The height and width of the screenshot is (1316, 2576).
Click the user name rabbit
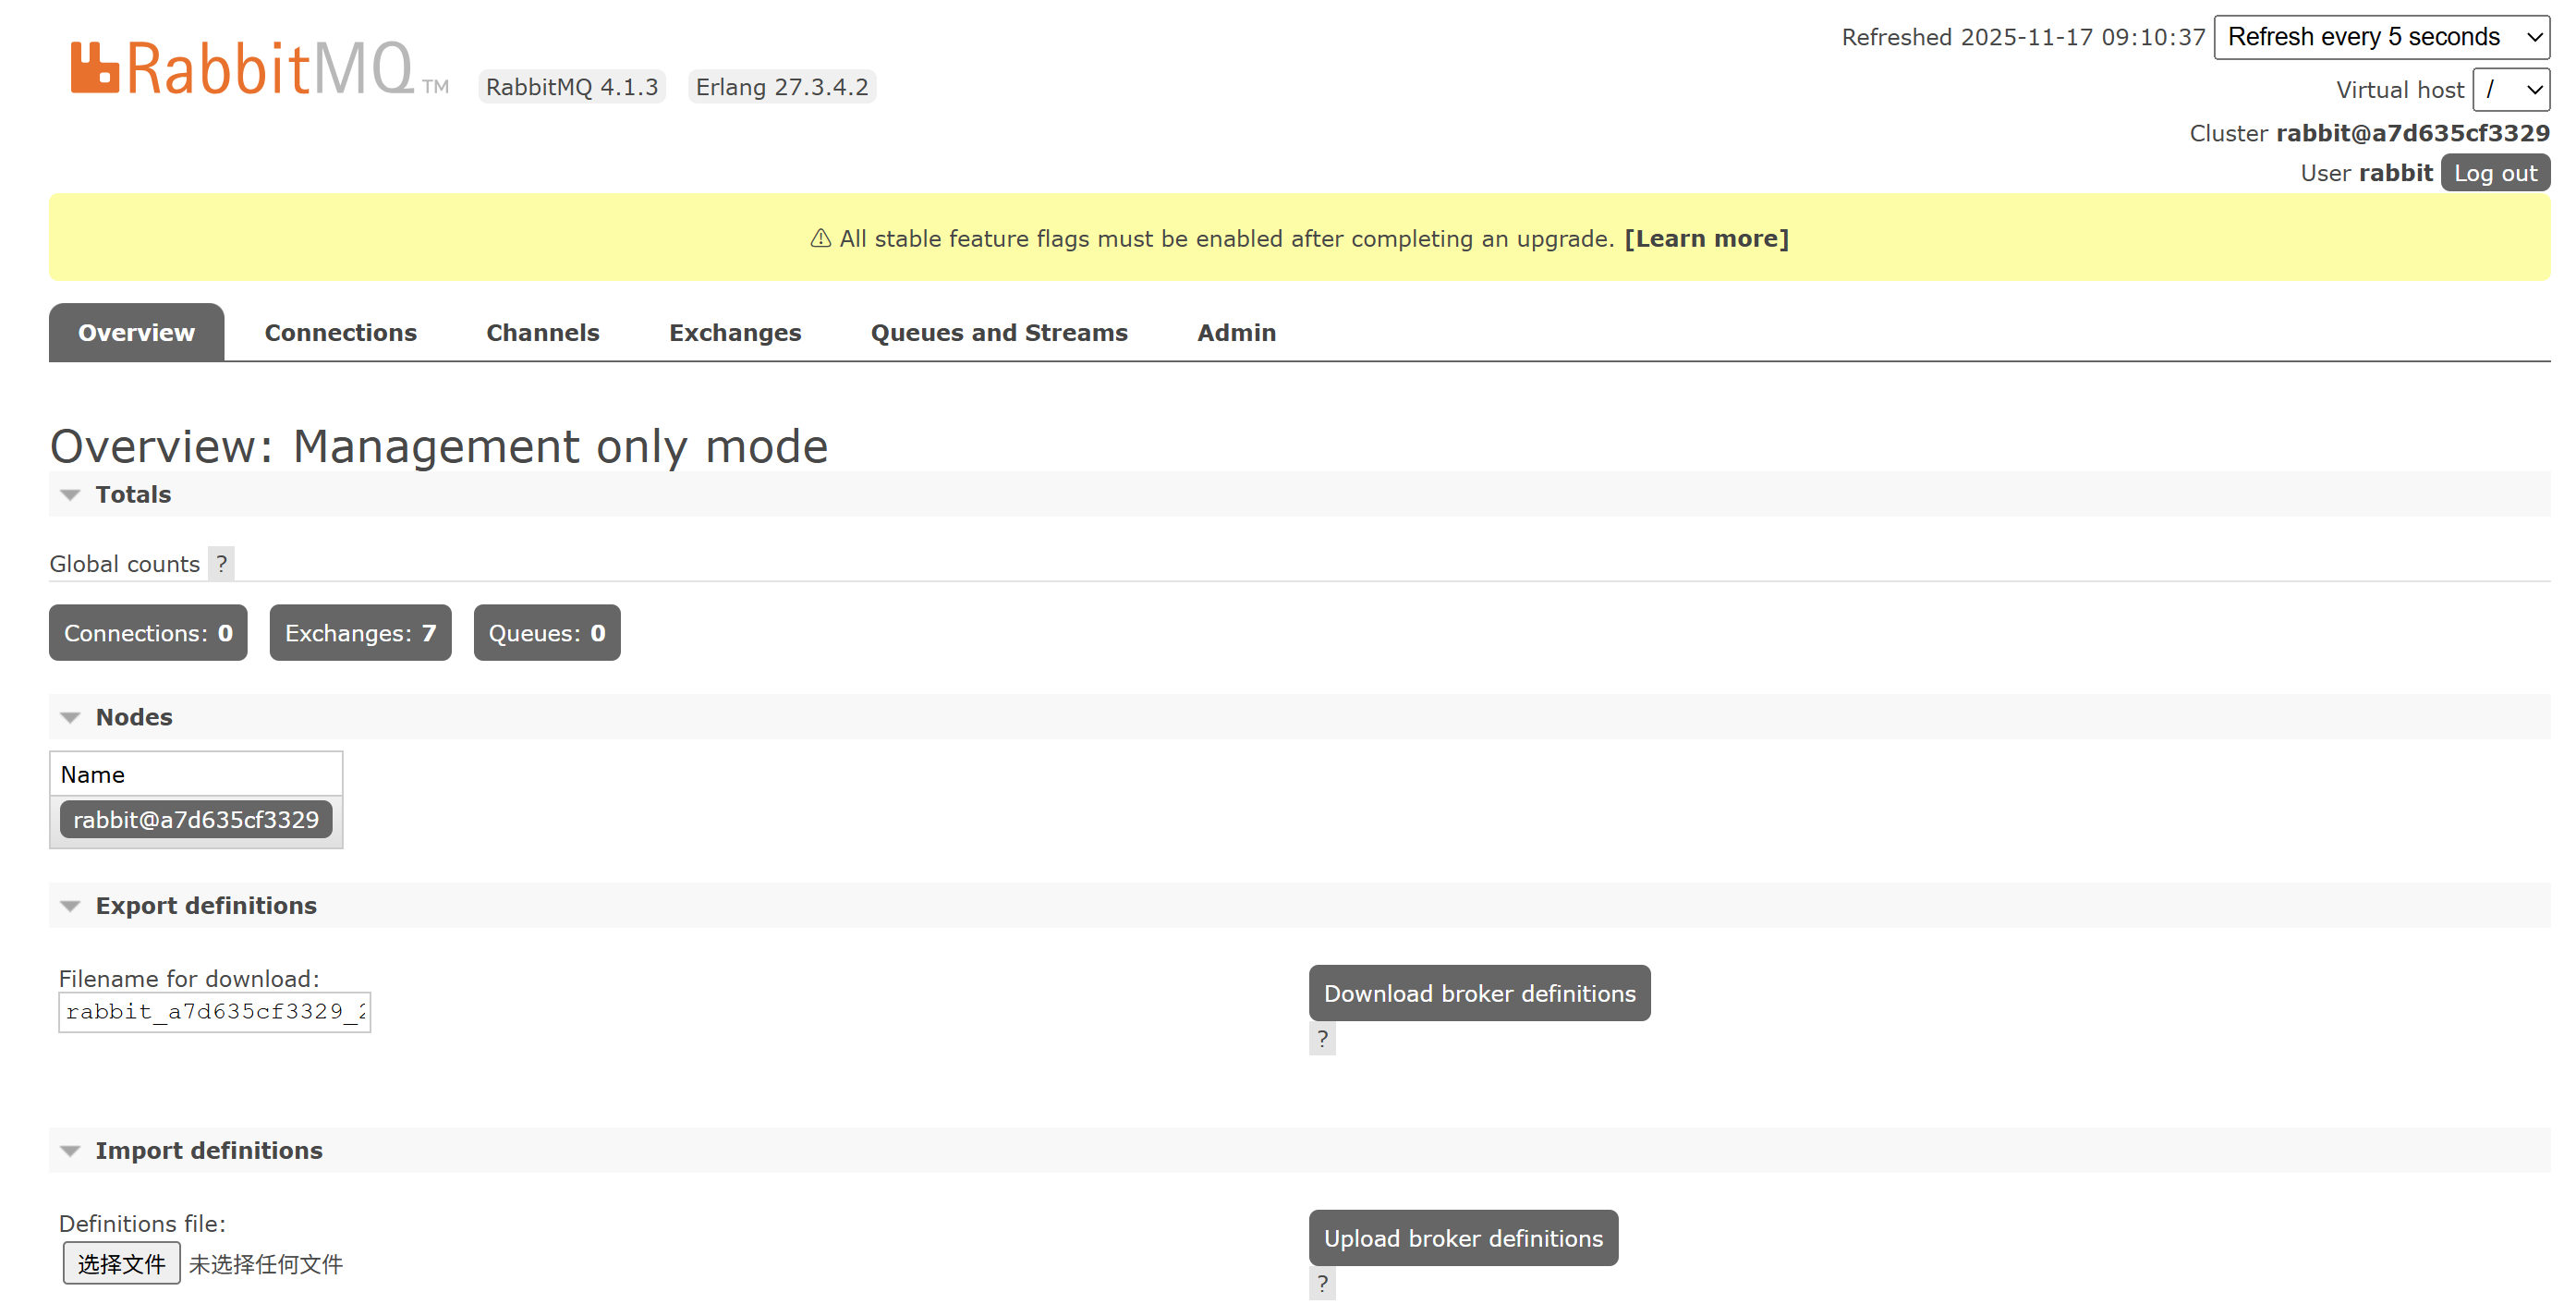pos(2395,173)
